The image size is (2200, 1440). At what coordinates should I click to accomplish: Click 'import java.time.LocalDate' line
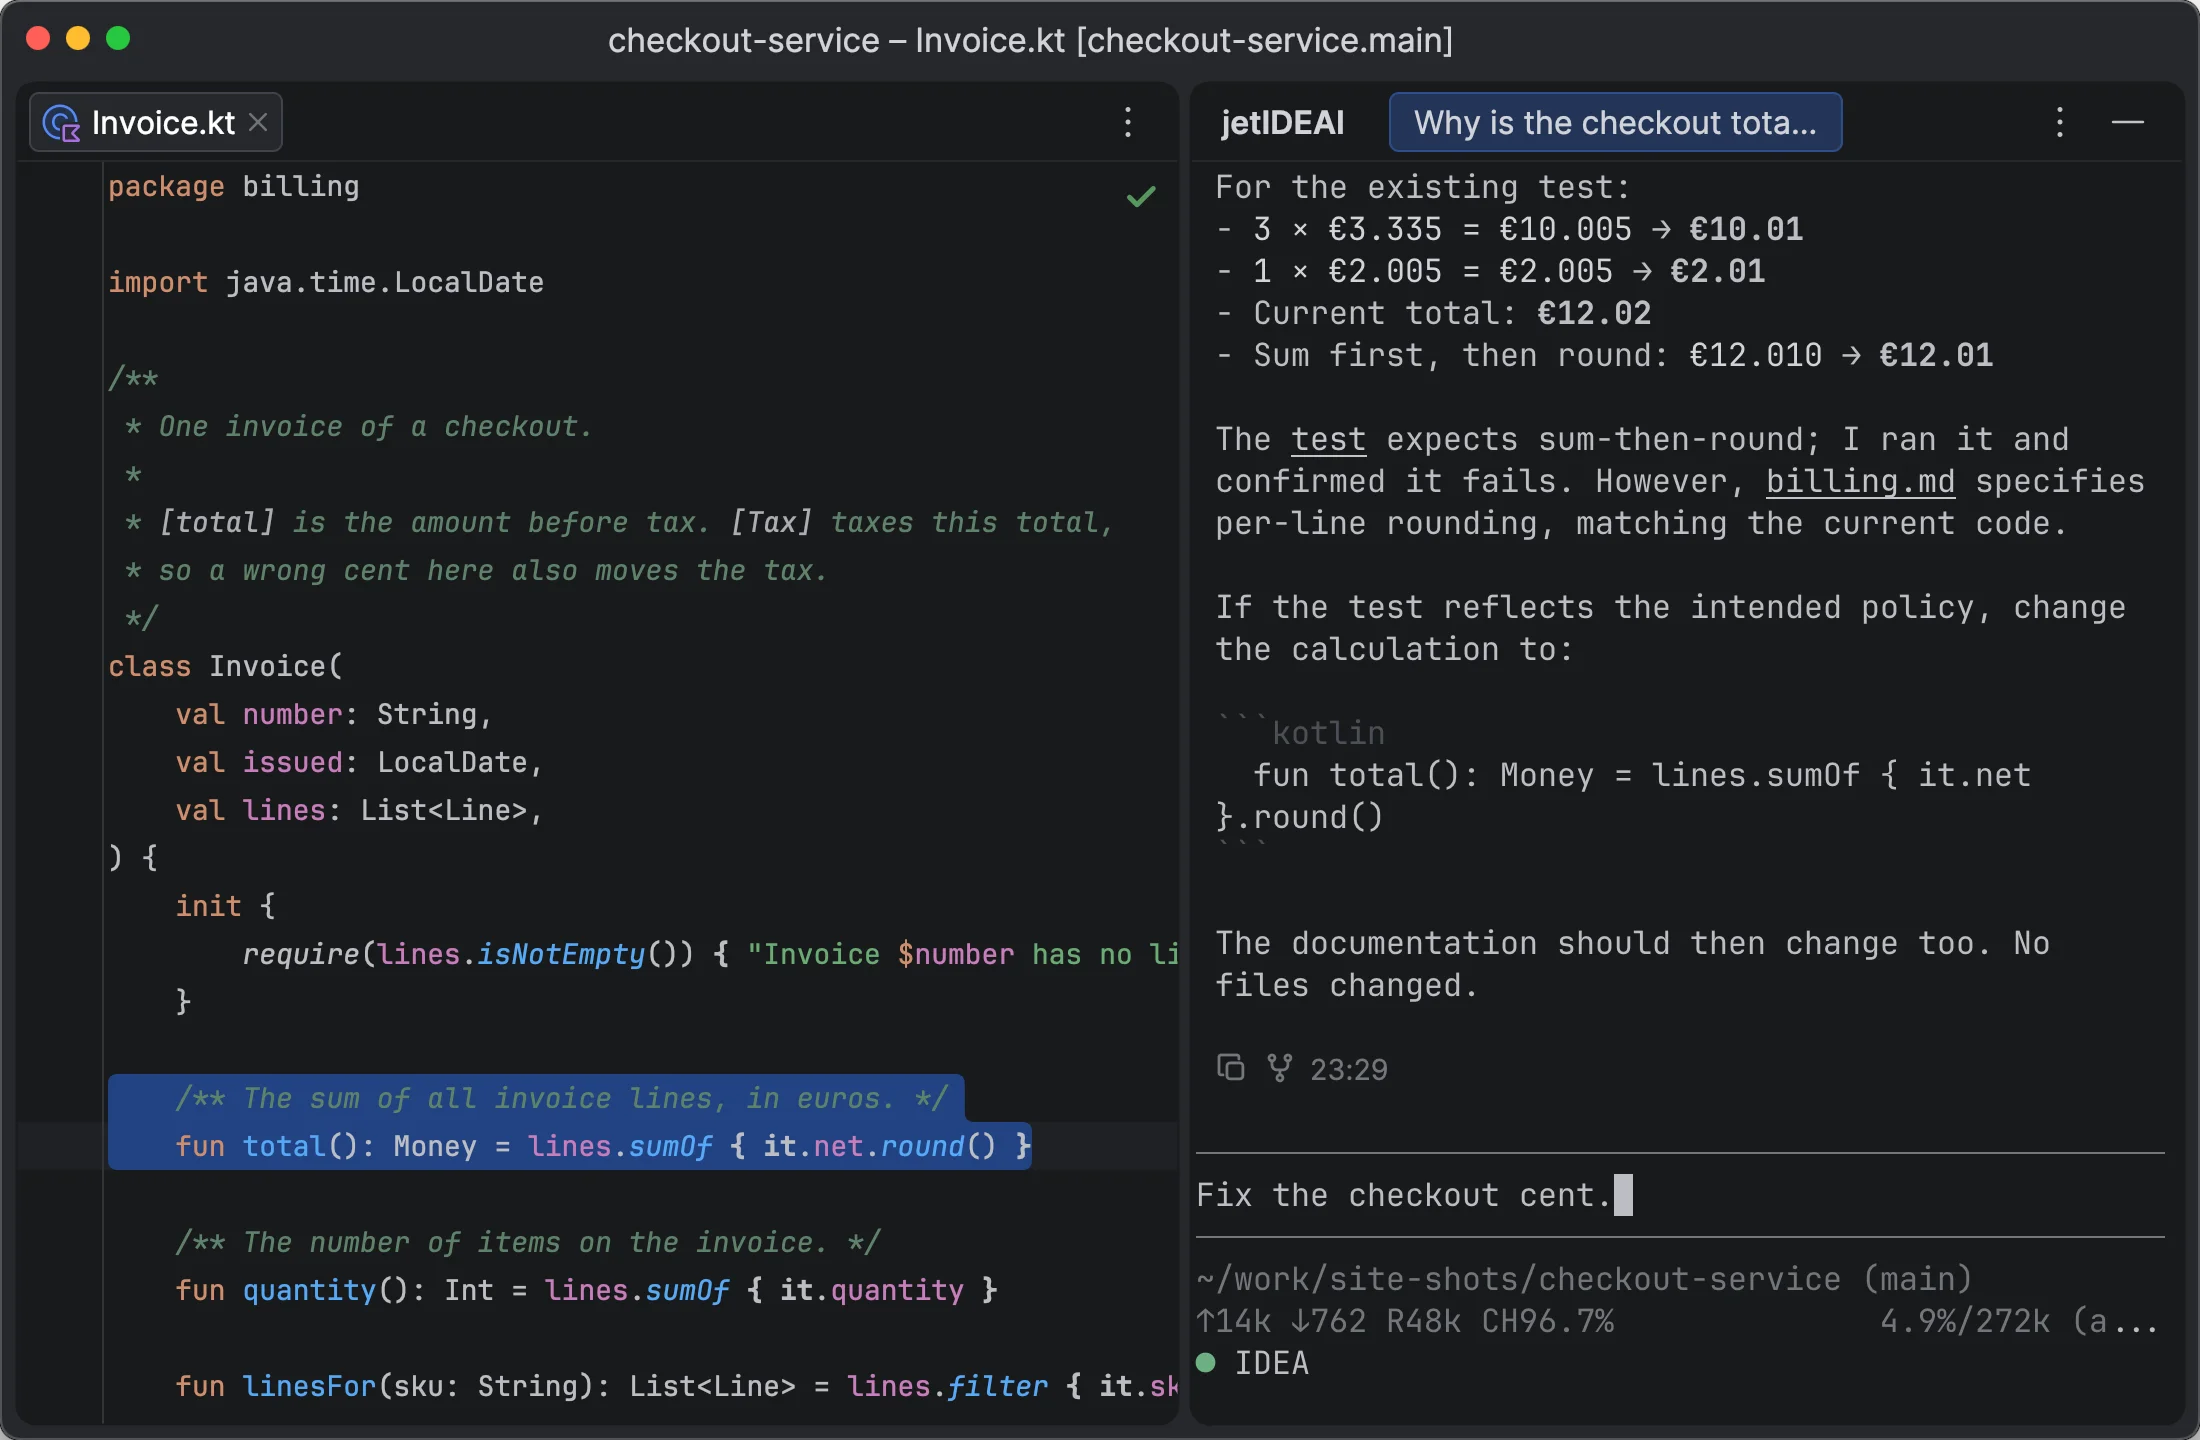[x=326, y=282]
